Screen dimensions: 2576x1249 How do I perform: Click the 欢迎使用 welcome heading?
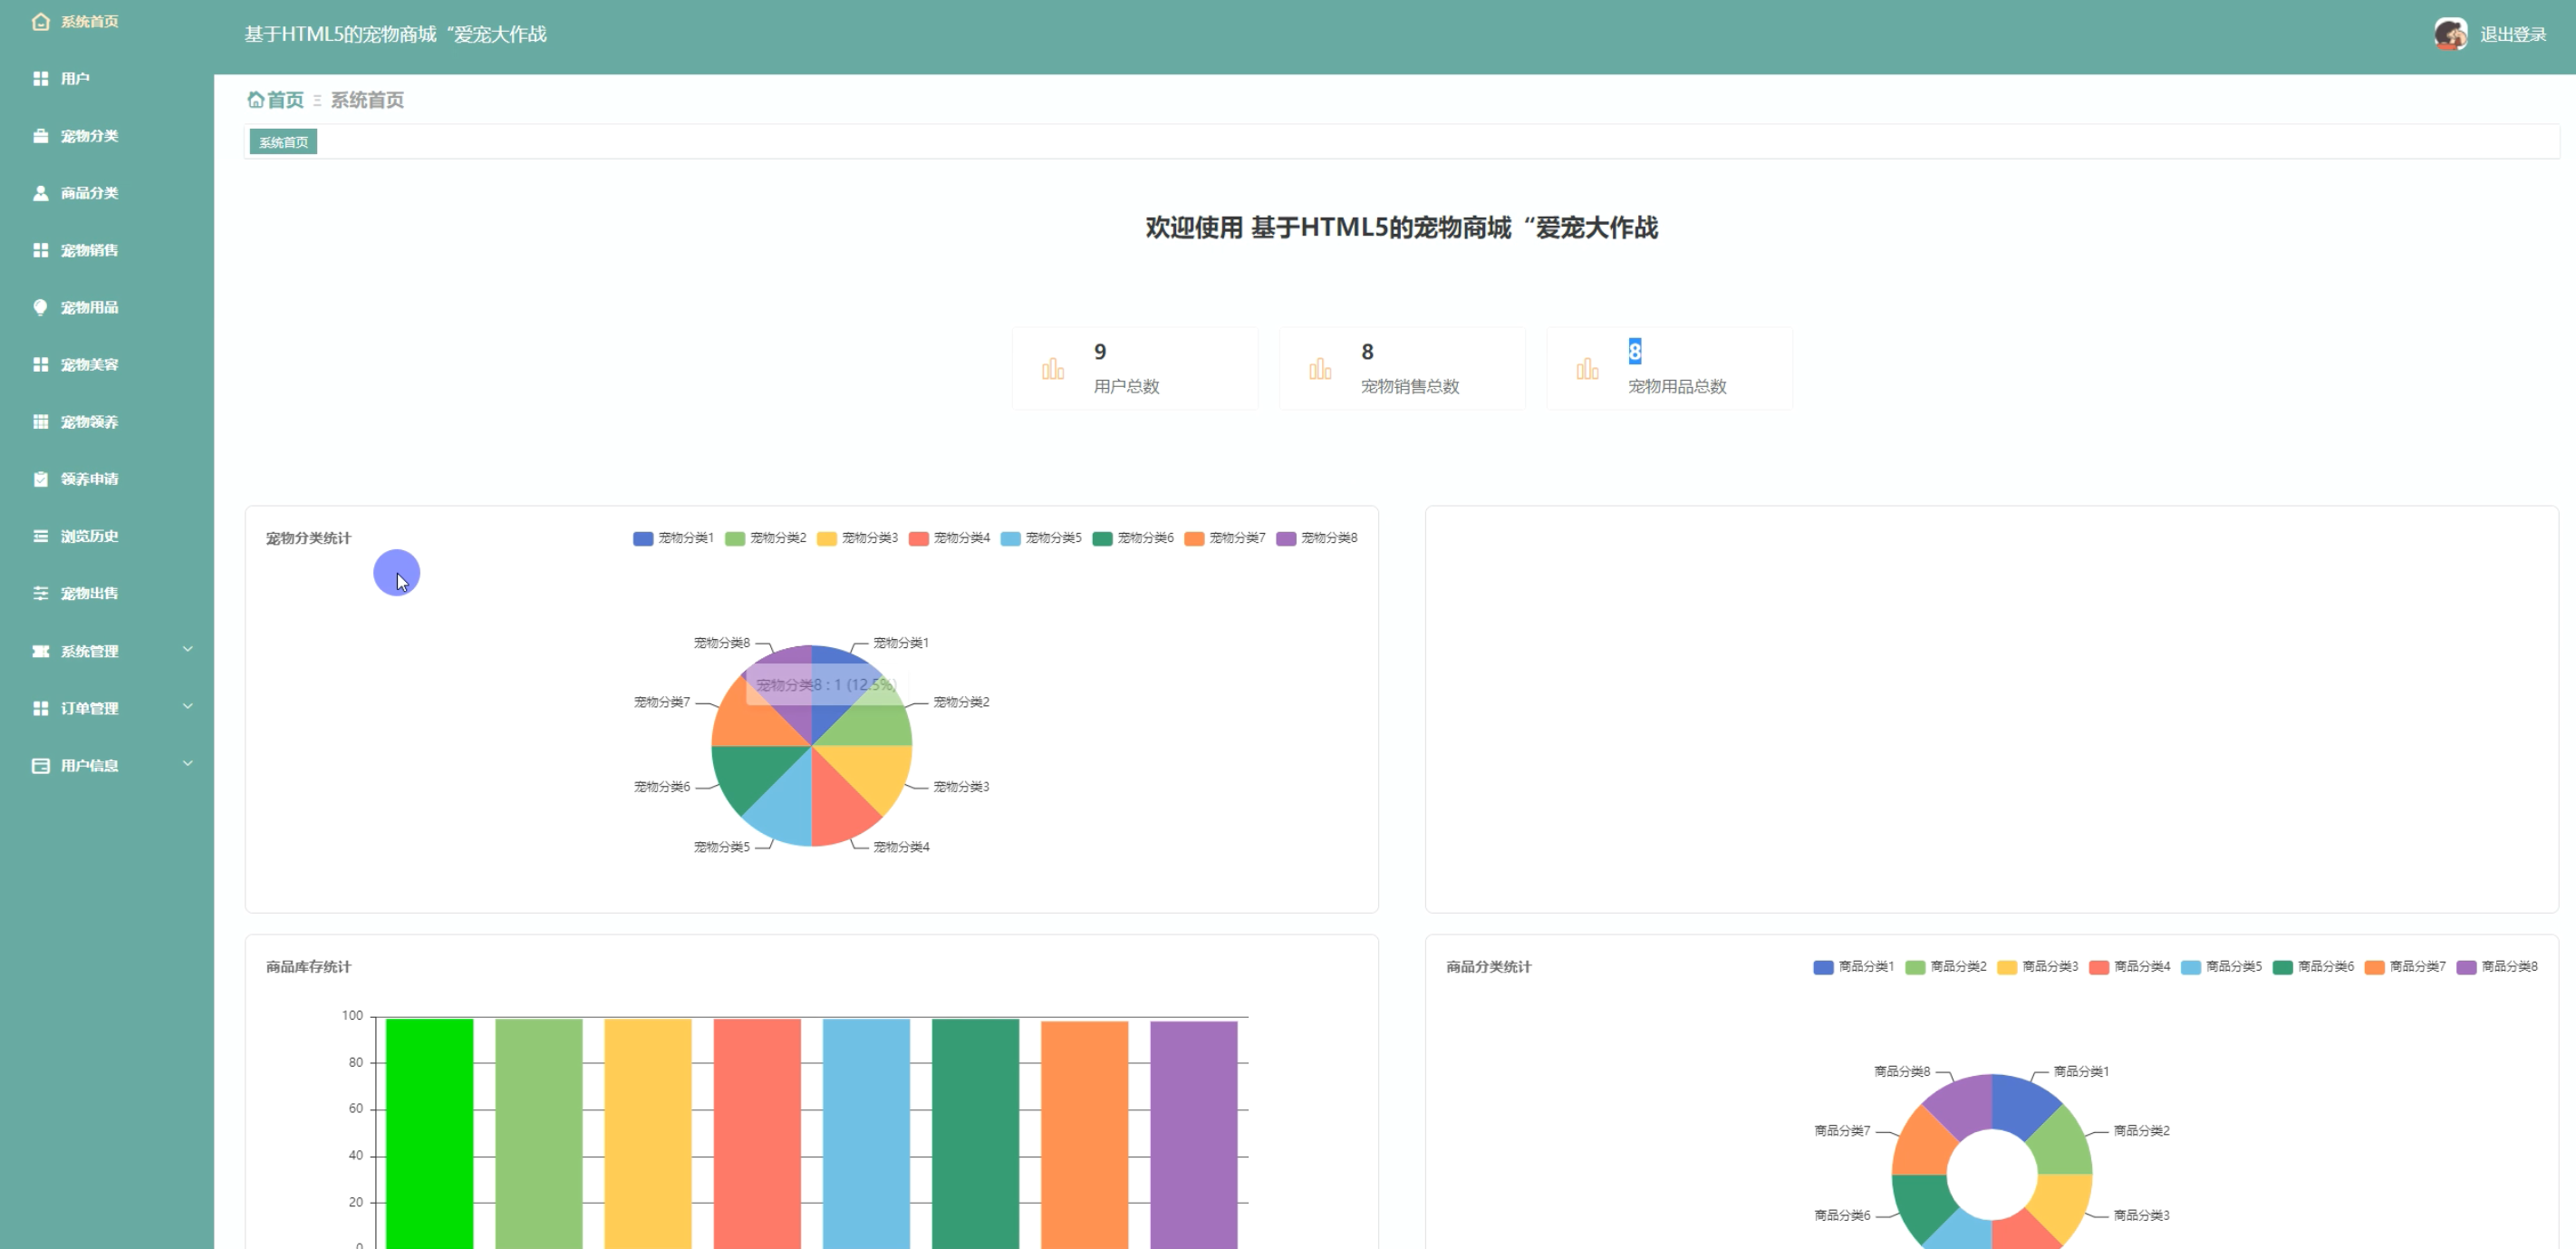[x=1401, y=228]
